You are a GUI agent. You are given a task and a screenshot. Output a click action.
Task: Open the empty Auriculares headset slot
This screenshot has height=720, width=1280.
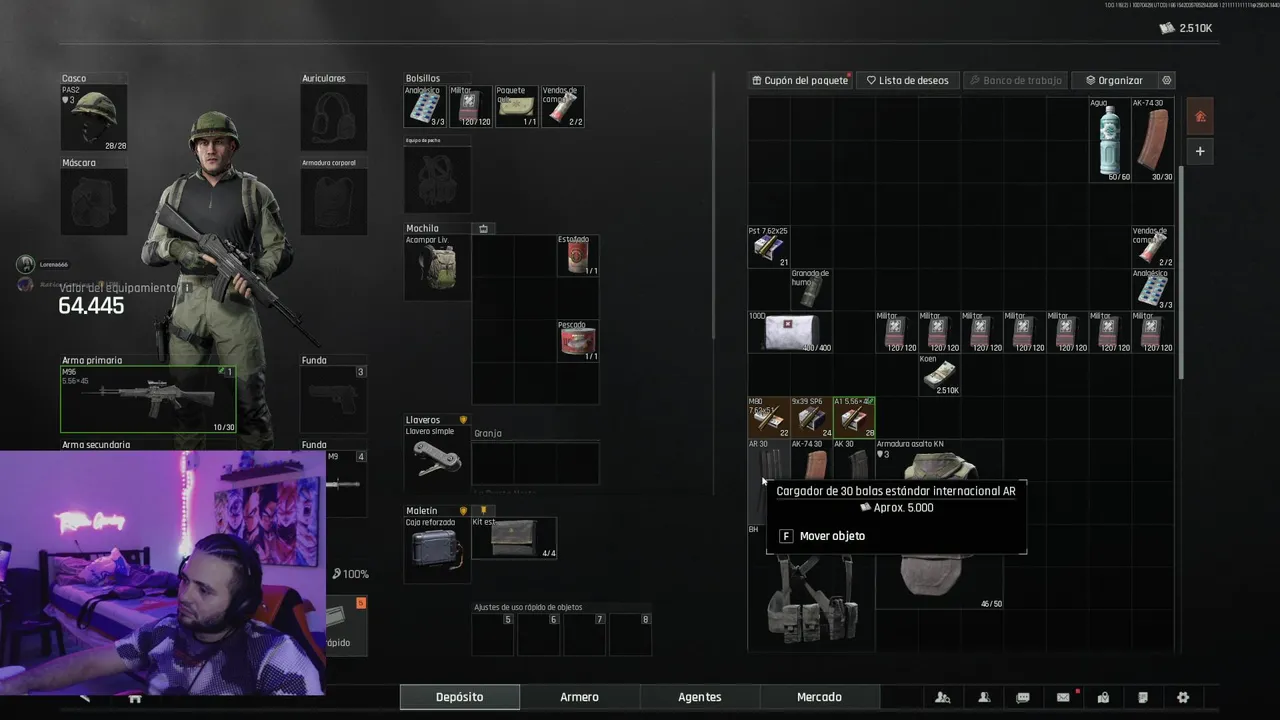[334, 118]
